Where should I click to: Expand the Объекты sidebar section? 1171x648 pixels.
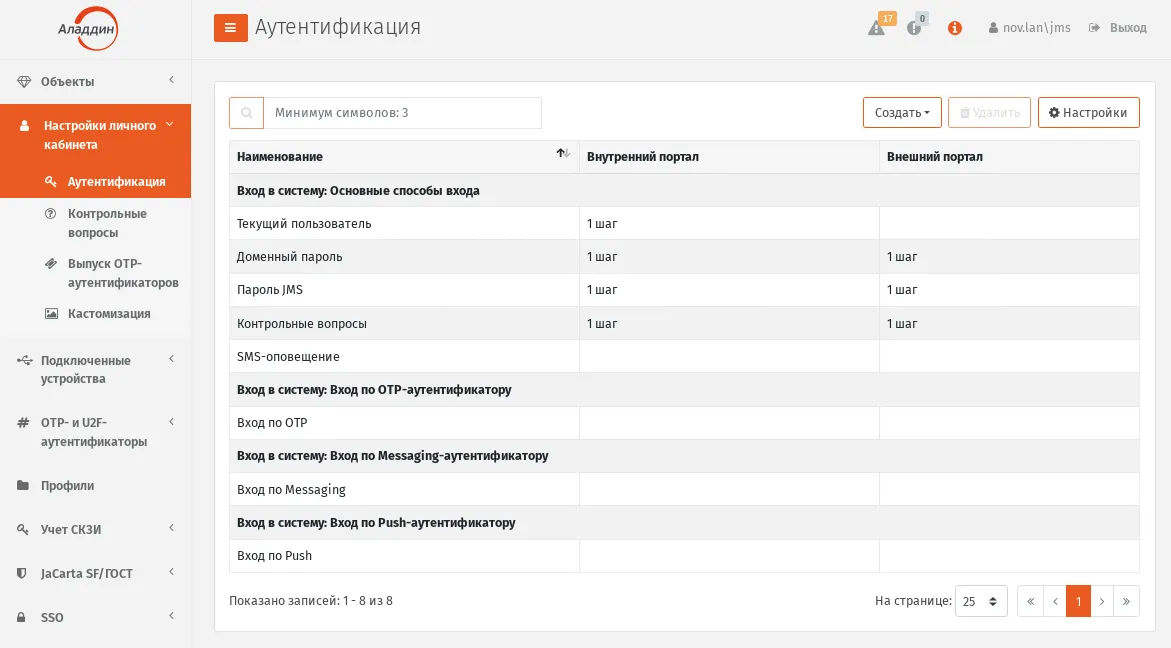click(x=96, y=81)
